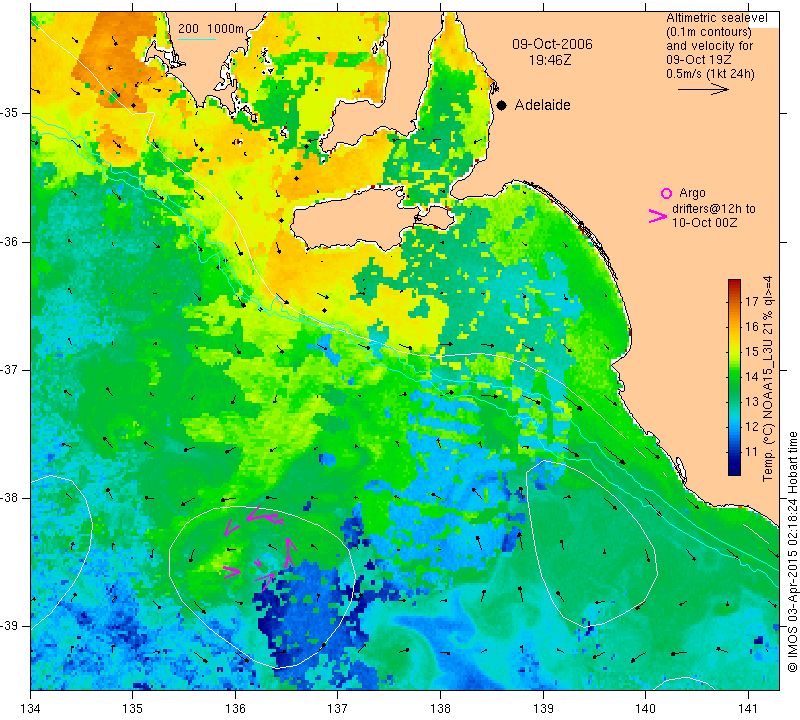
Task: Click the latitude label -38
Action: (10, 498)
